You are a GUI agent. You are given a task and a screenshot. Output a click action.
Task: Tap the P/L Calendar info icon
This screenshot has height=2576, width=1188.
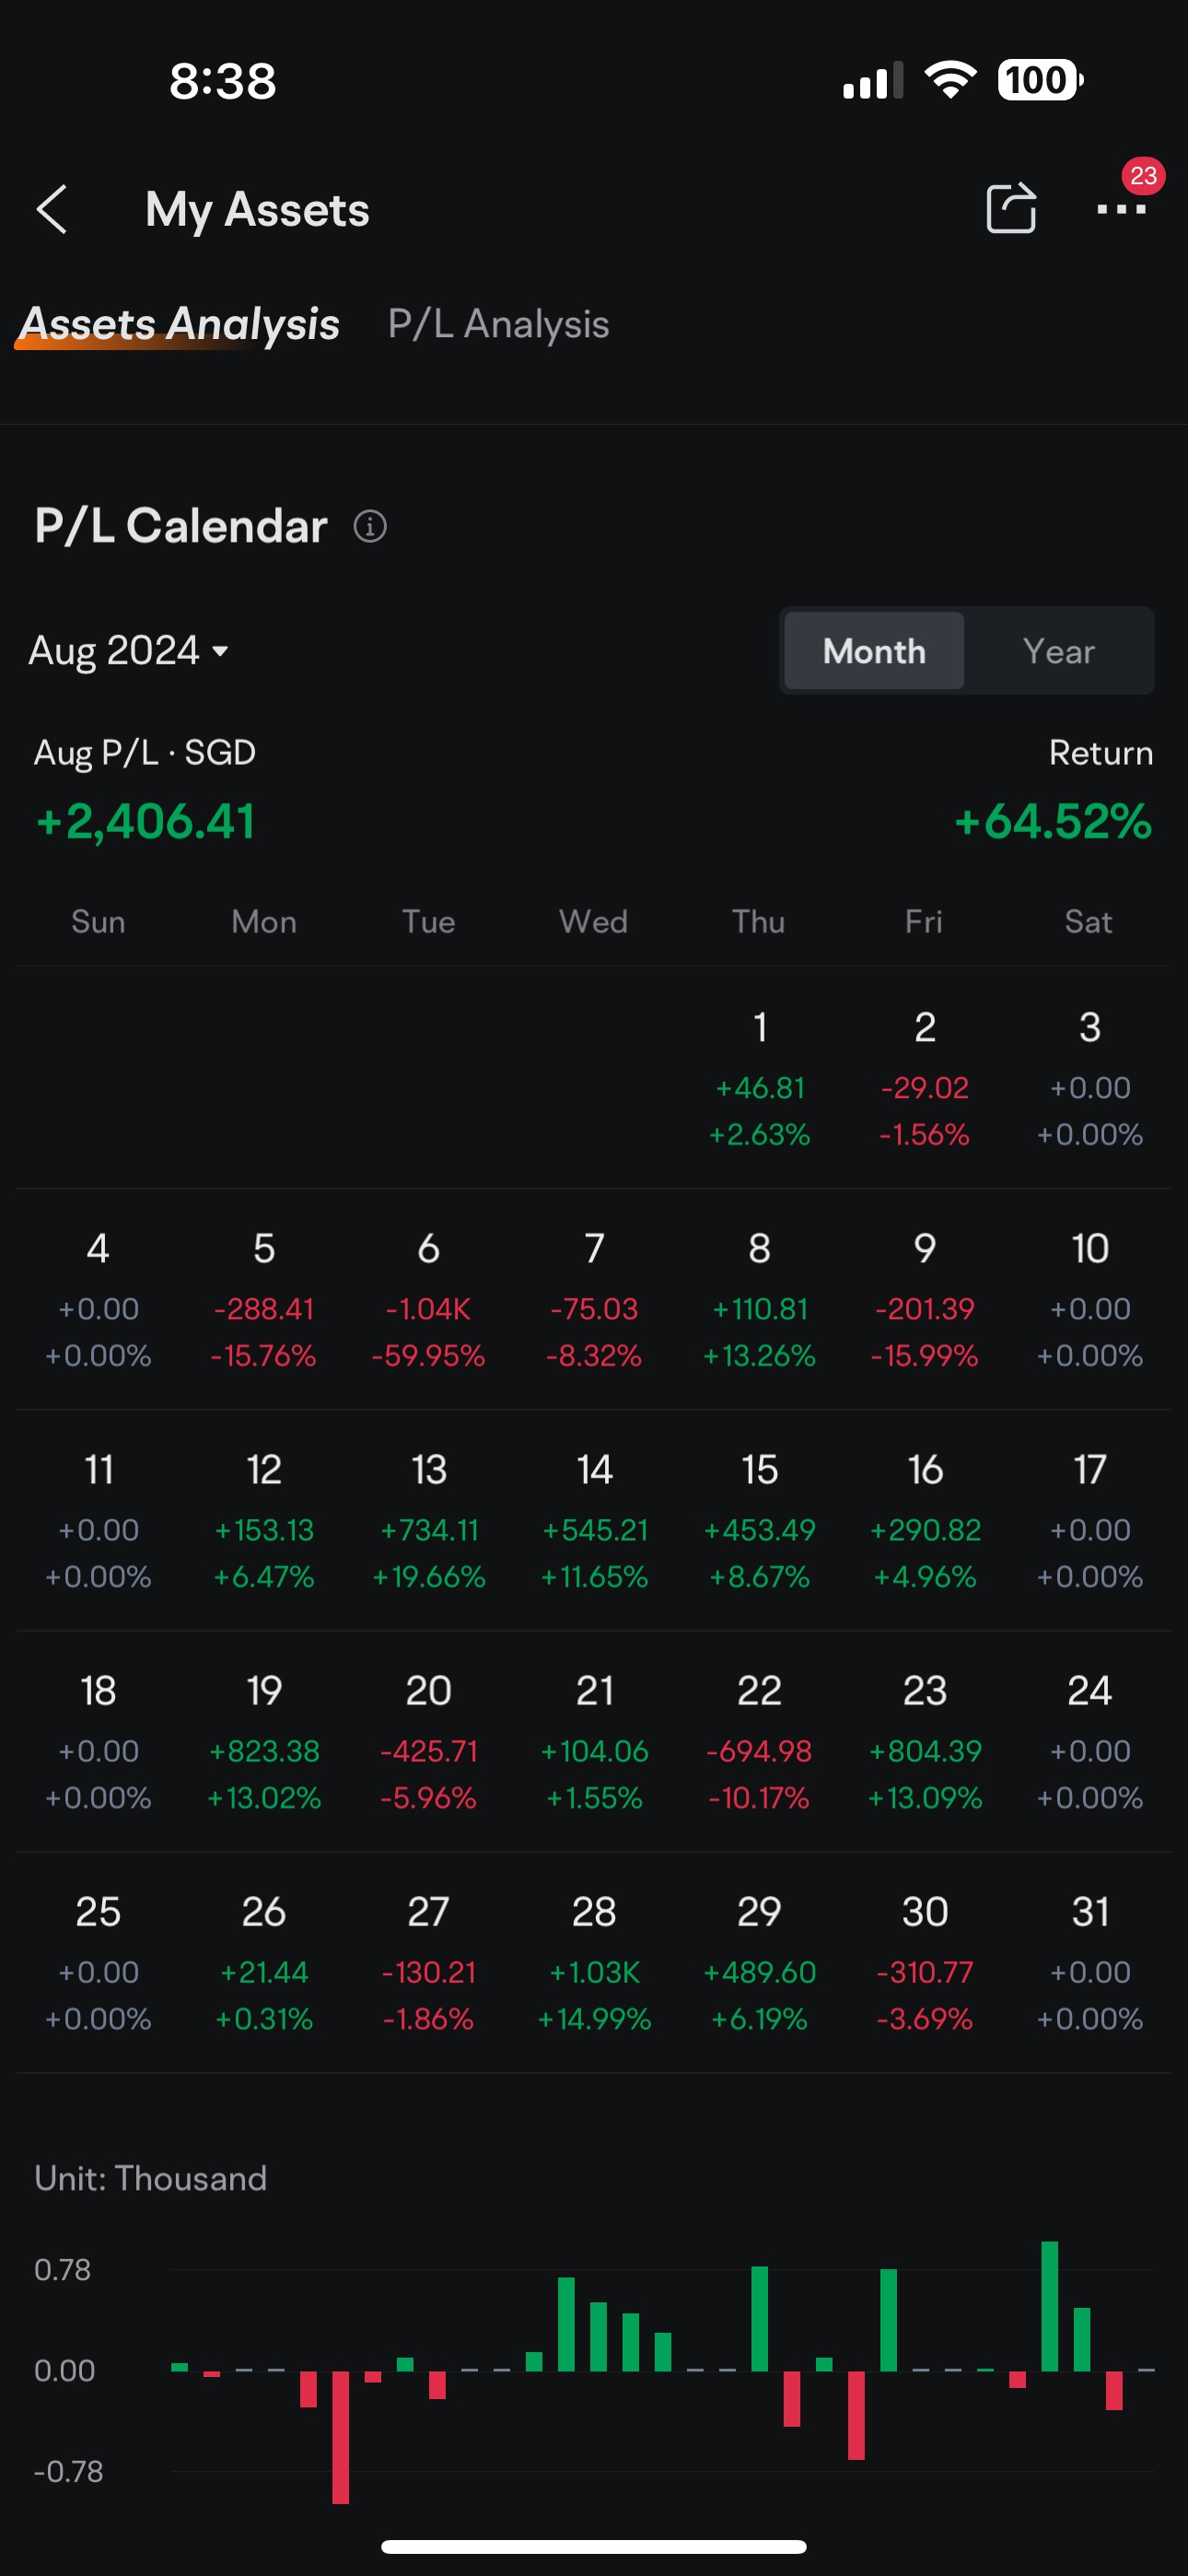pos(370,526)
